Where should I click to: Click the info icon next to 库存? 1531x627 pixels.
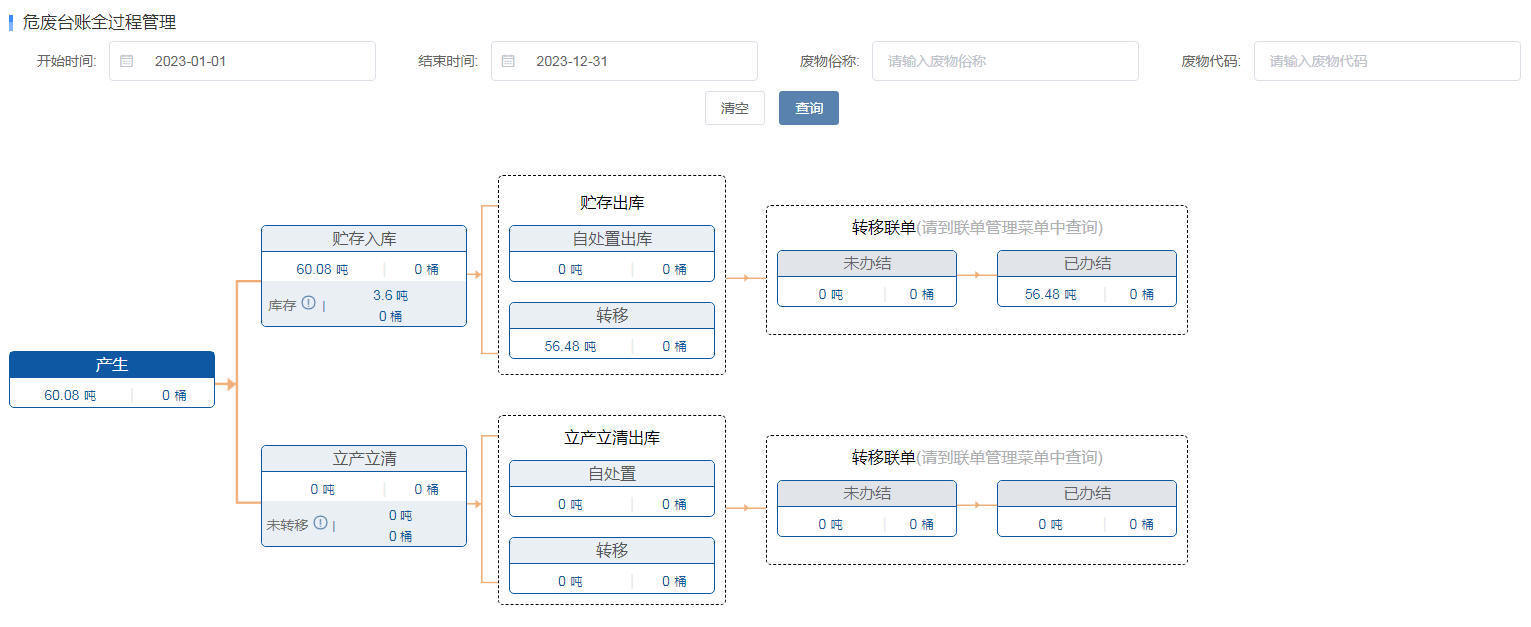pos(309,303)
